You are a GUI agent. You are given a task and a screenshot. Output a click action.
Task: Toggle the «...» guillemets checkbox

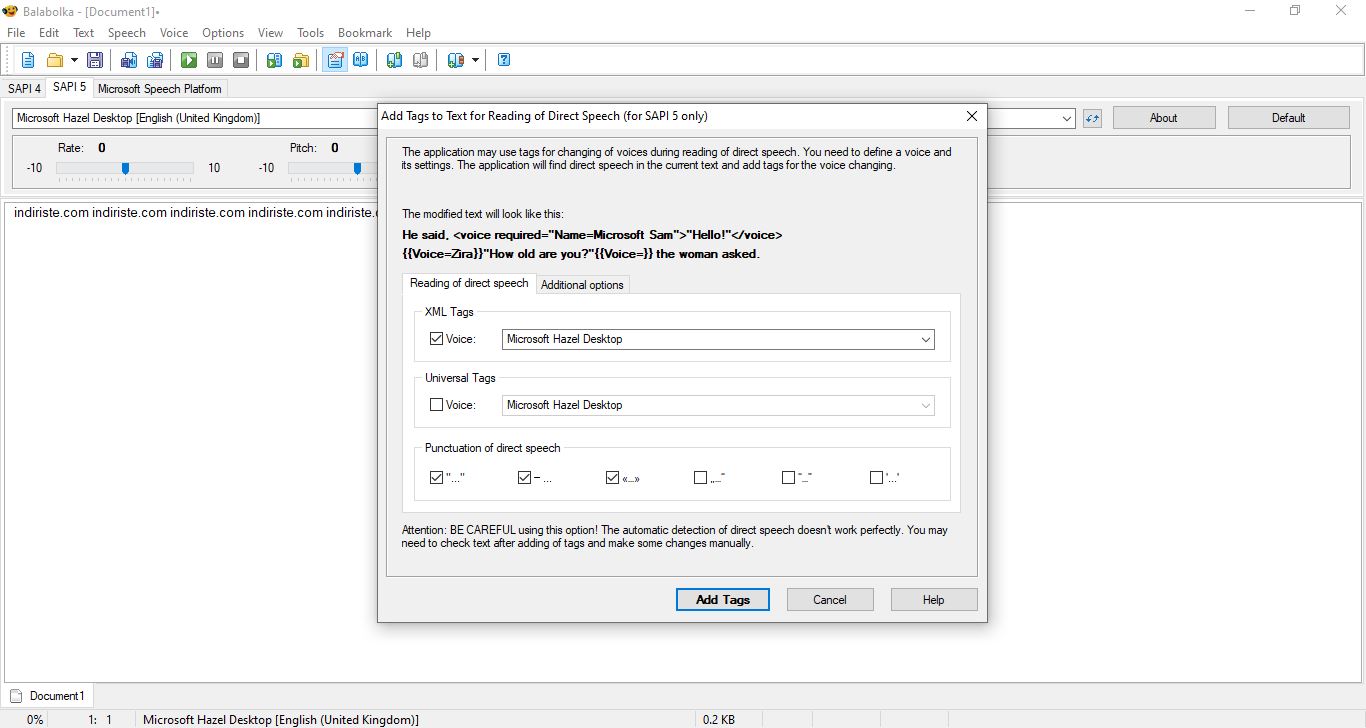click(x=612, y=478)
